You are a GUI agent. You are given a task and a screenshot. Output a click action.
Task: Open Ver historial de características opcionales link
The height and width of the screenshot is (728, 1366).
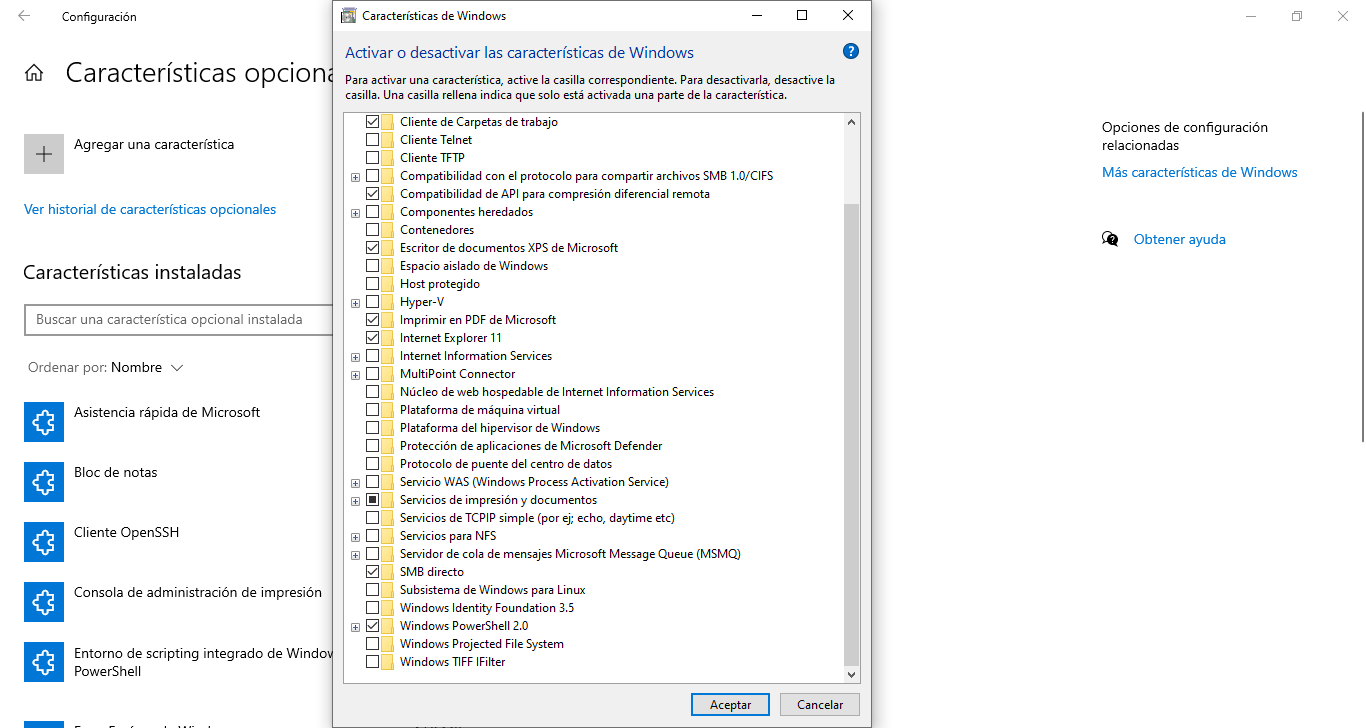pyautogui.click(x=150, y=209)
